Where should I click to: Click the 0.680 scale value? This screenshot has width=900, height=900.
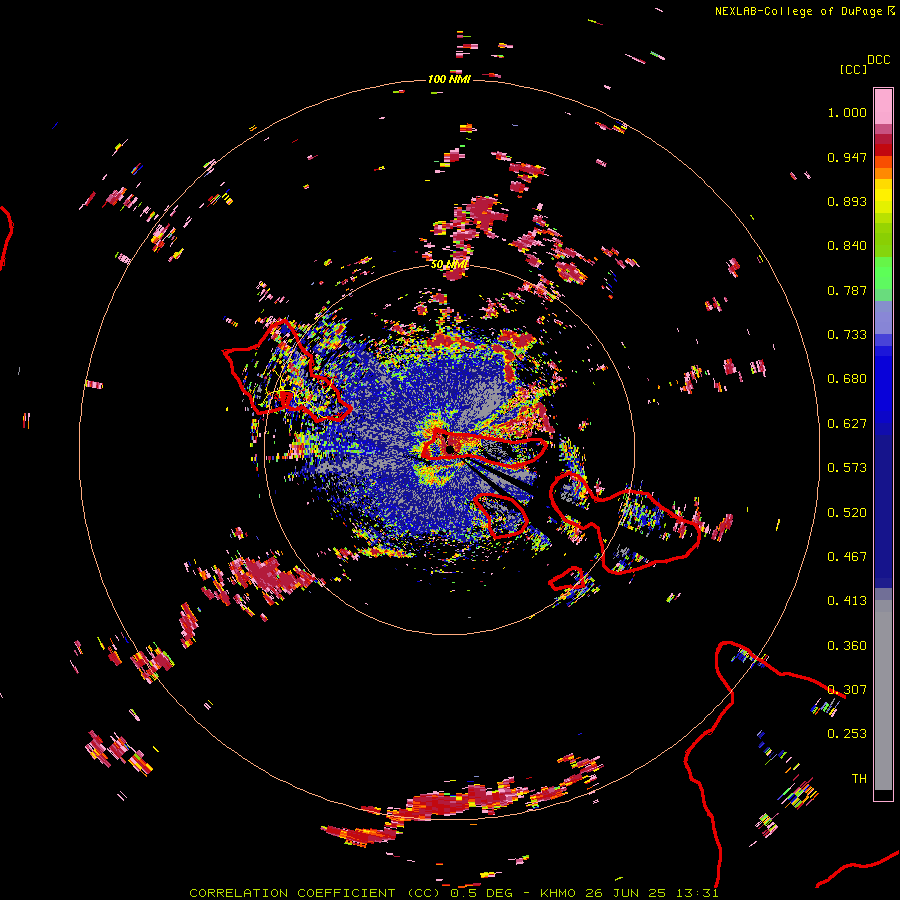(x=847, y=379)
